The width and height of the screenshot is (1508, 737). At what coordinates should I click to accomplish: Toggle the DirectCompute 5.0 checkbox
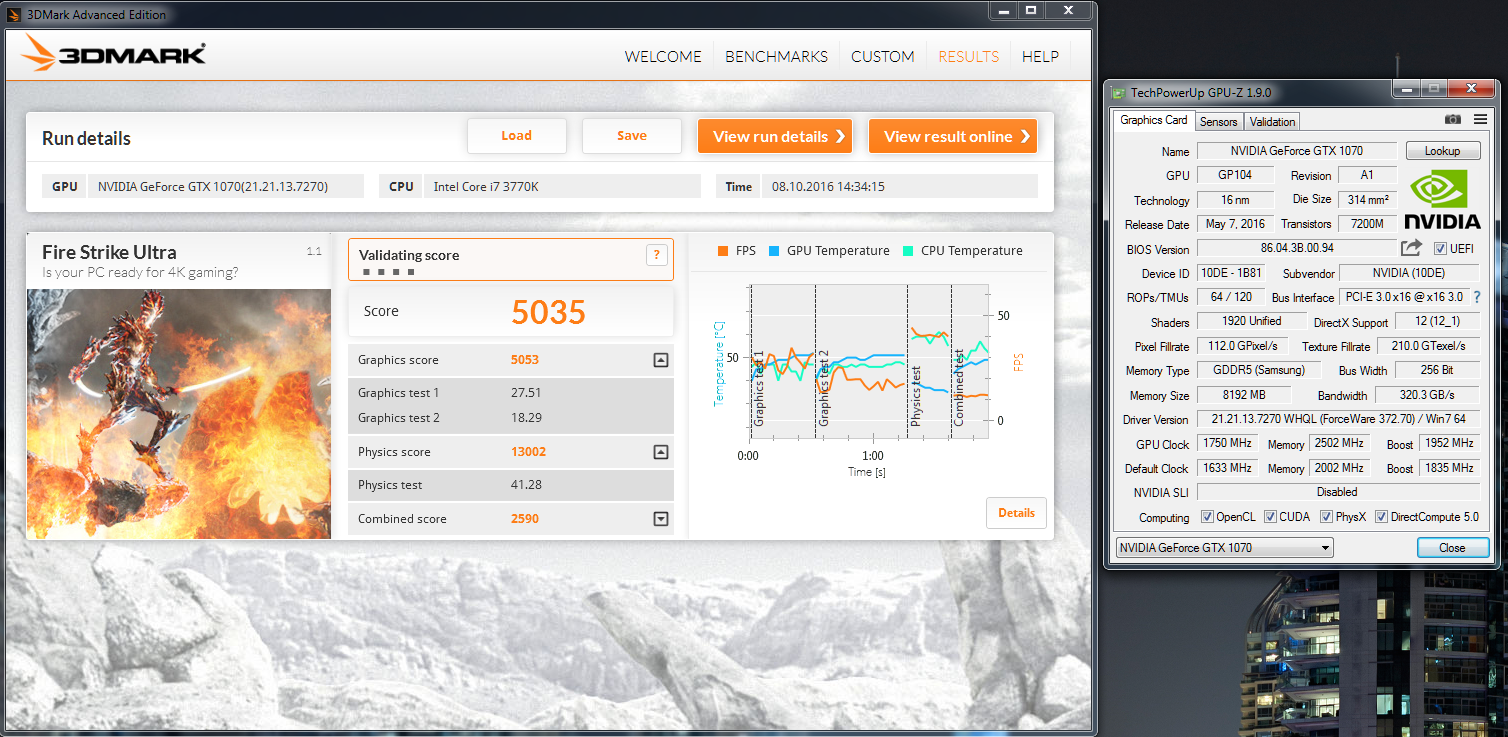(1381, 517)
